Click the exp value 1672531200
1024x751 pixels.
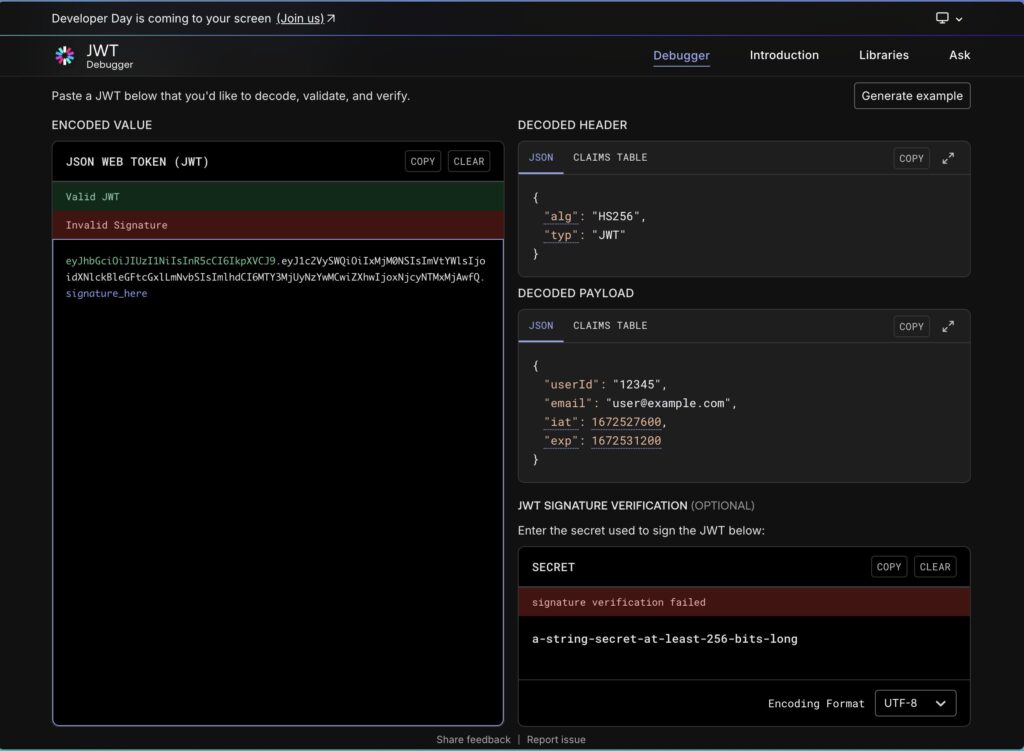(626, 441)
